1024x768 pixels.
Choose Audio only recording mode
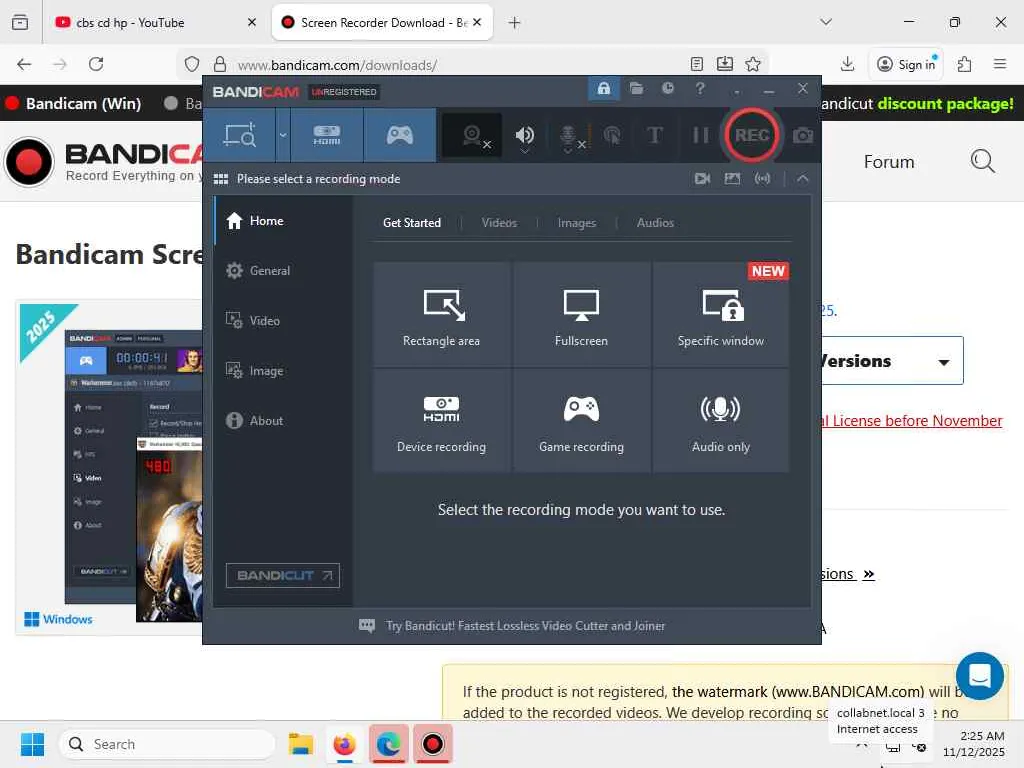[721, 421]
